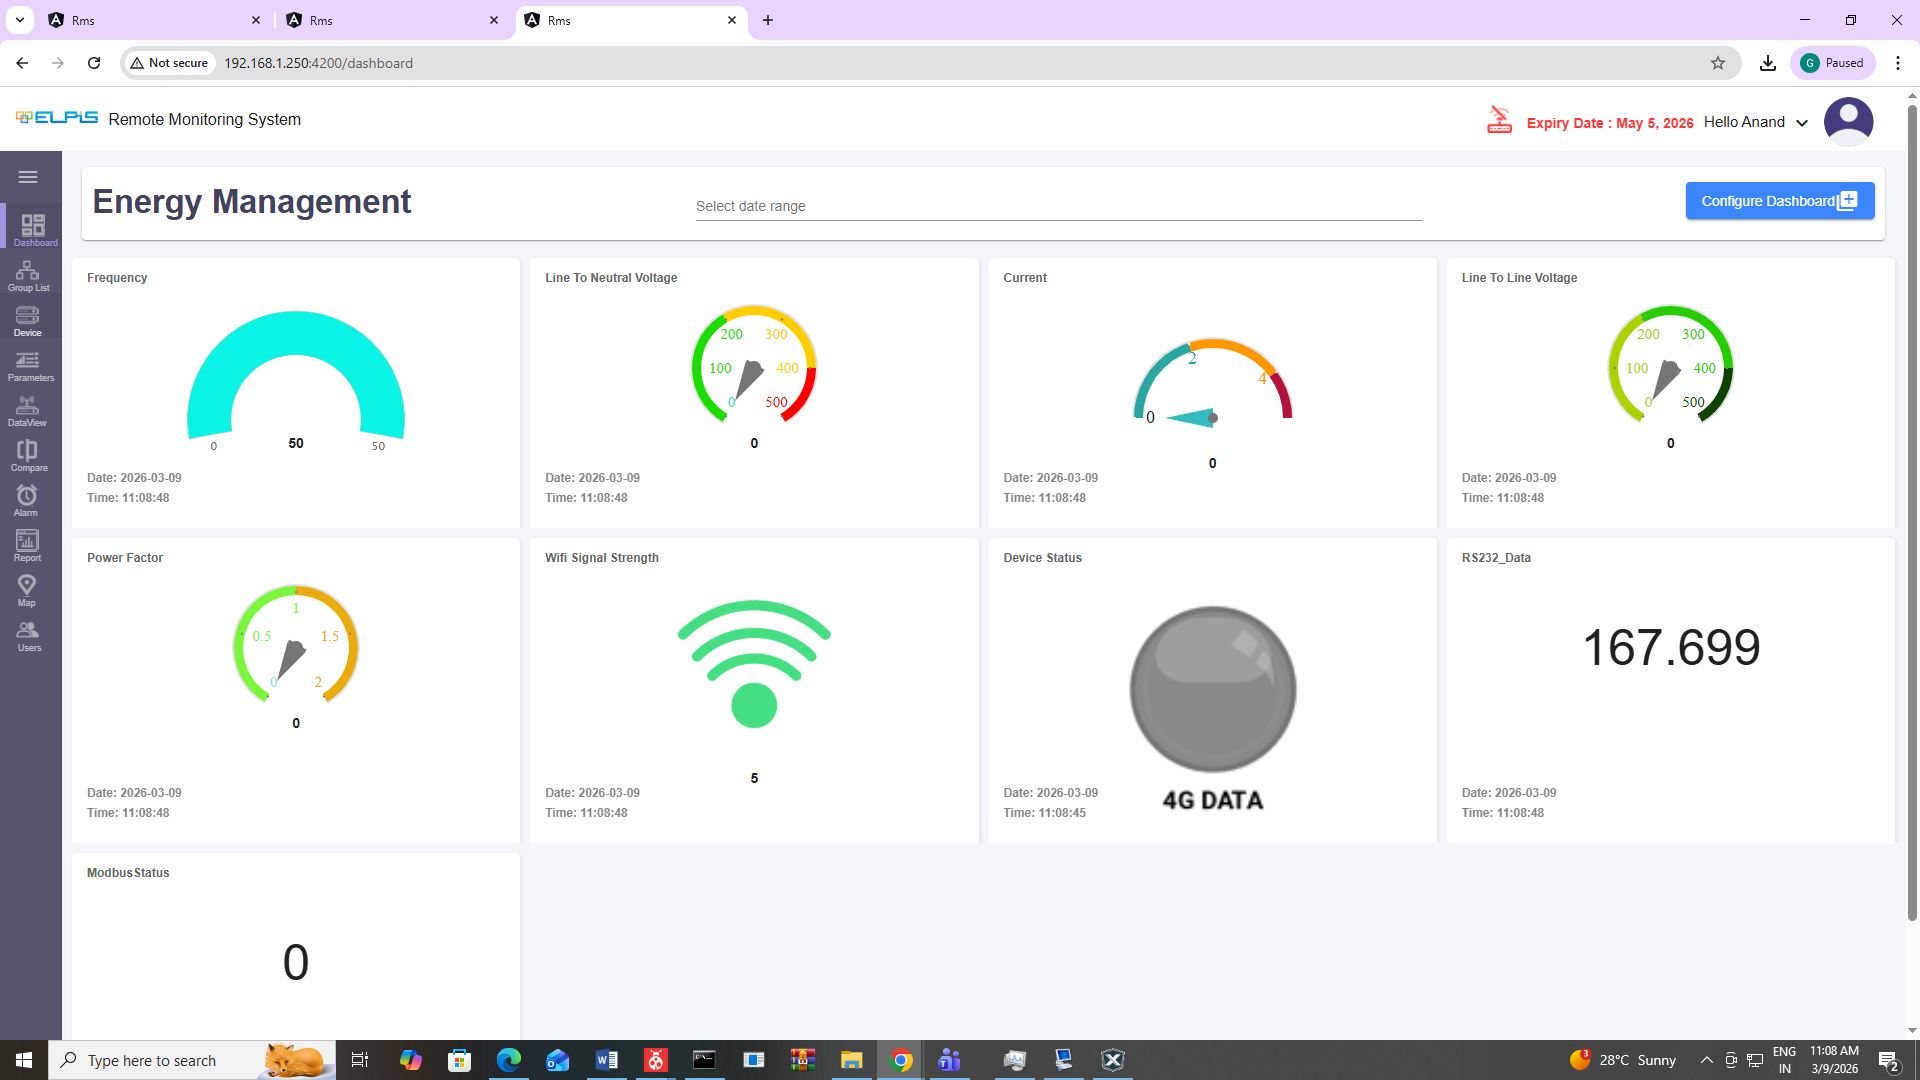1920x1080 pixels.
Task: Bookmark this page with star icon
Action: 1718,63
